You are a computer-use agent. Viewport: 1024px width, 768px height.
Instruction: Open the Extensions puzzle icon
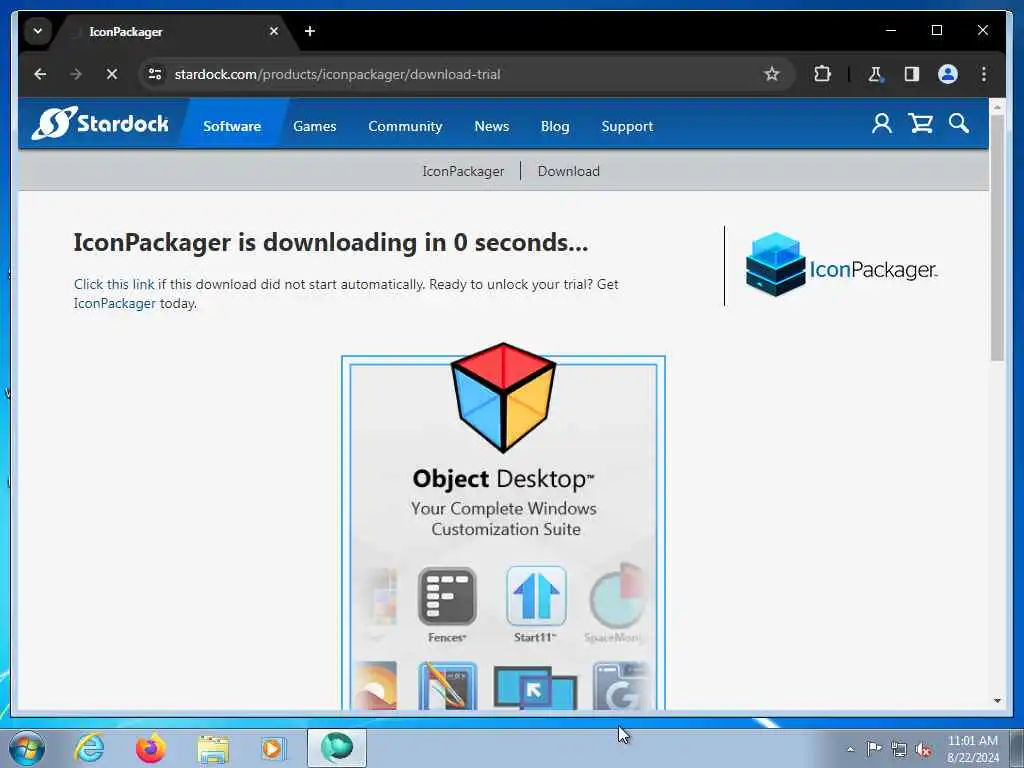822,74
